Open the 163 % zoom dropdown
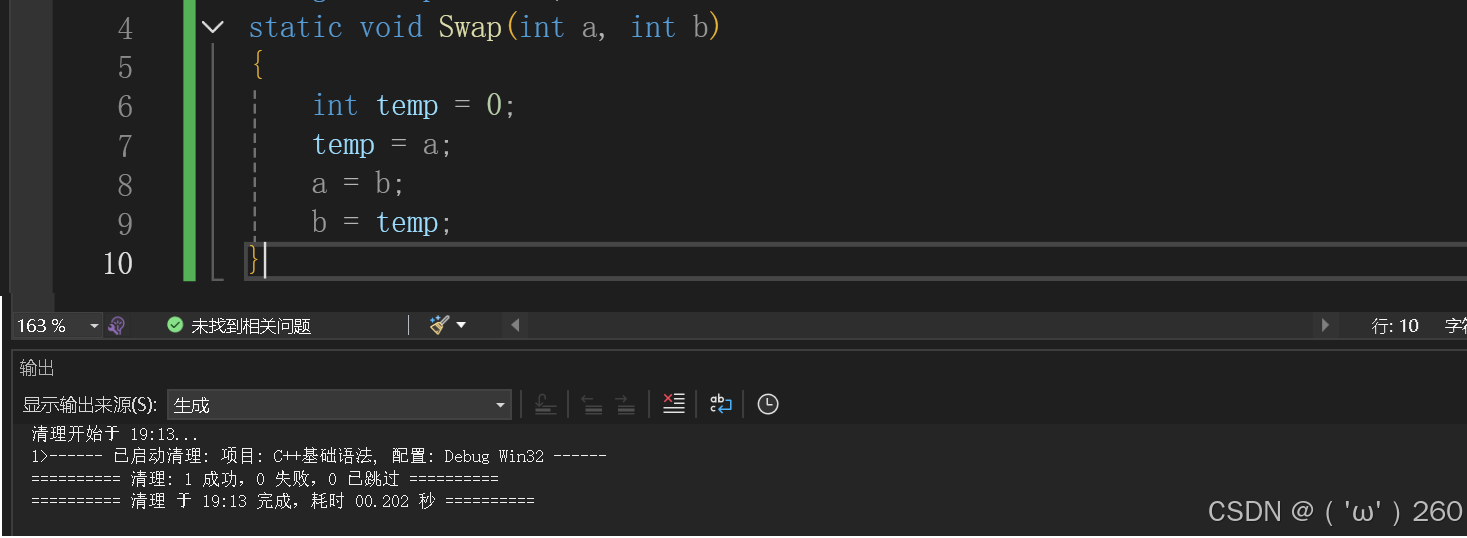Image resolution: width=1467 pixels, height=538 pixels. click(x=95, y=326)
